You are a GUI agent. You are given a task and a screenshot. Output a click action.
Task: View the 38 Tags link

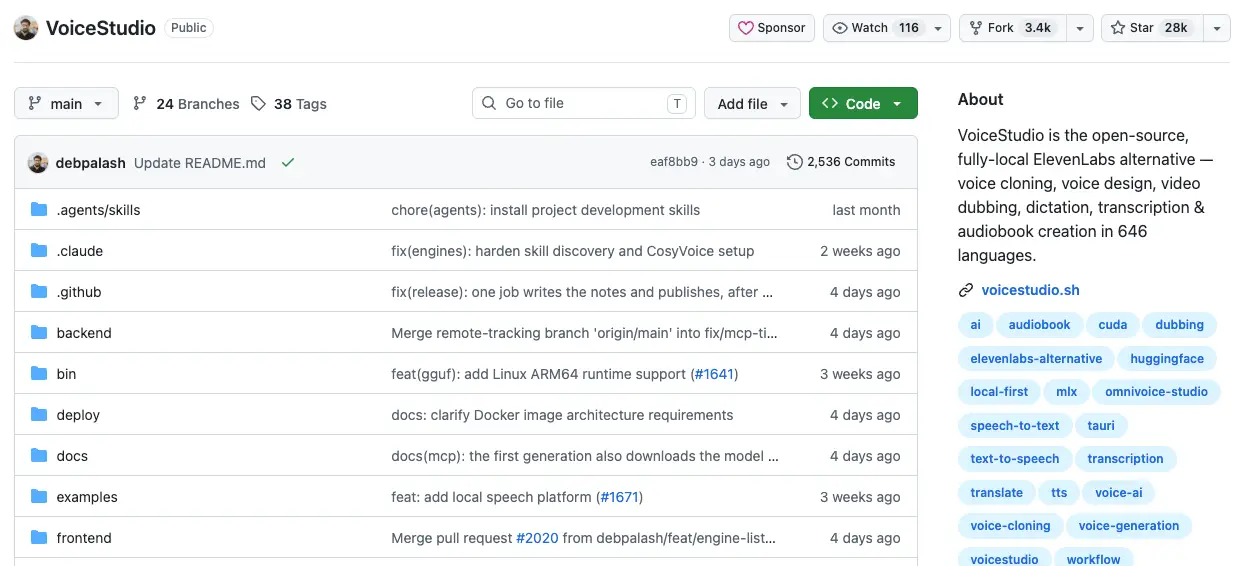tap(289, 104)
